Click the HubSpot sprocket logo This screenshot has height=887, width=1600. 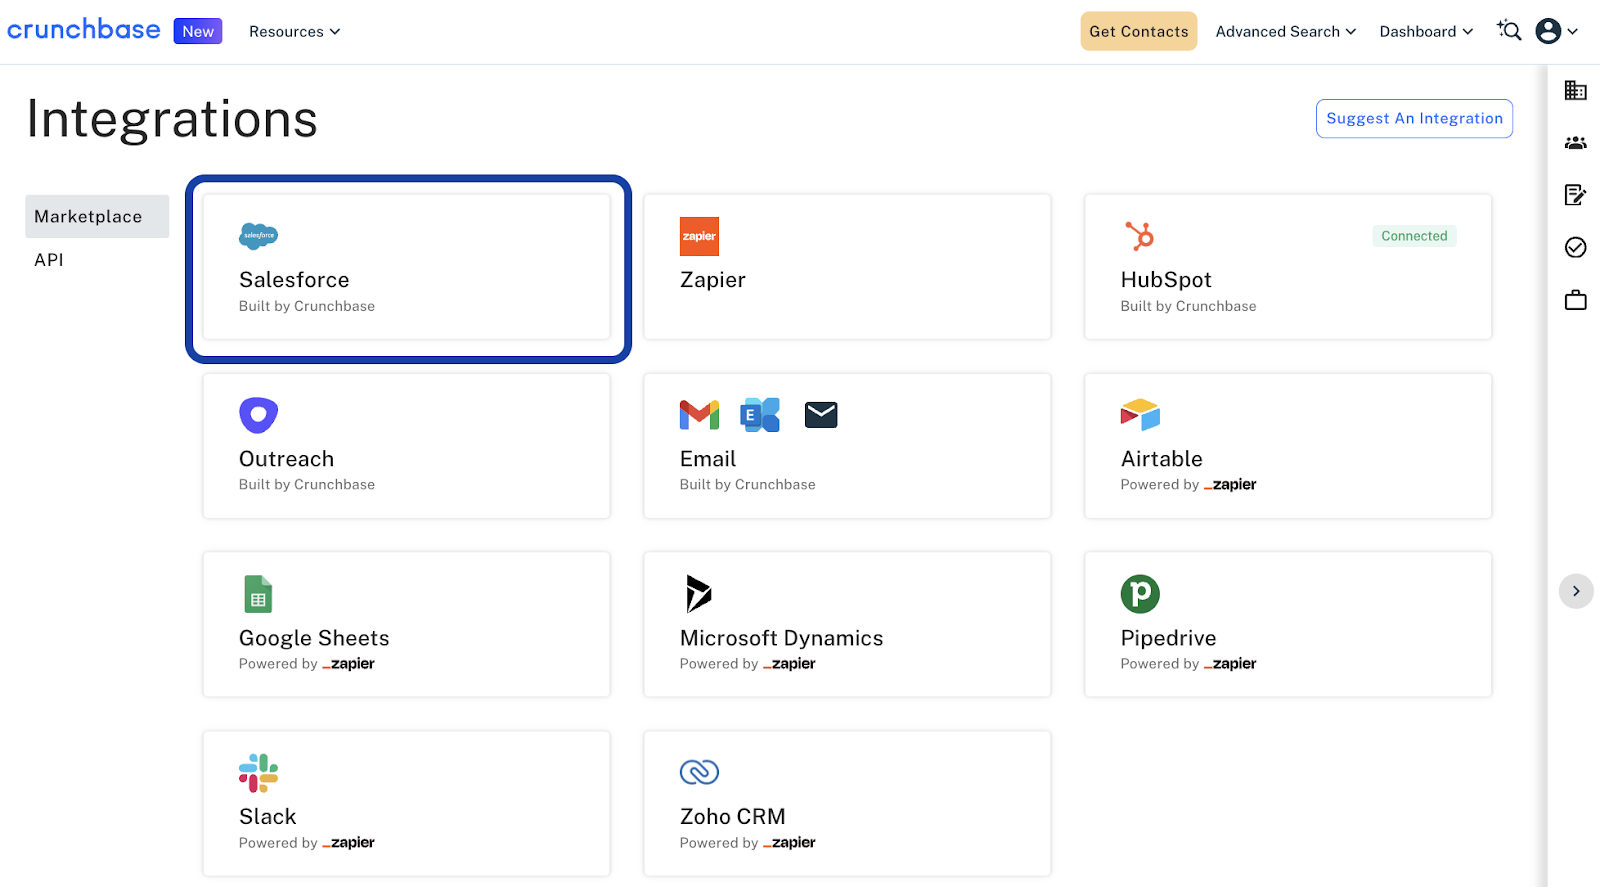[x=1140, y=236]
